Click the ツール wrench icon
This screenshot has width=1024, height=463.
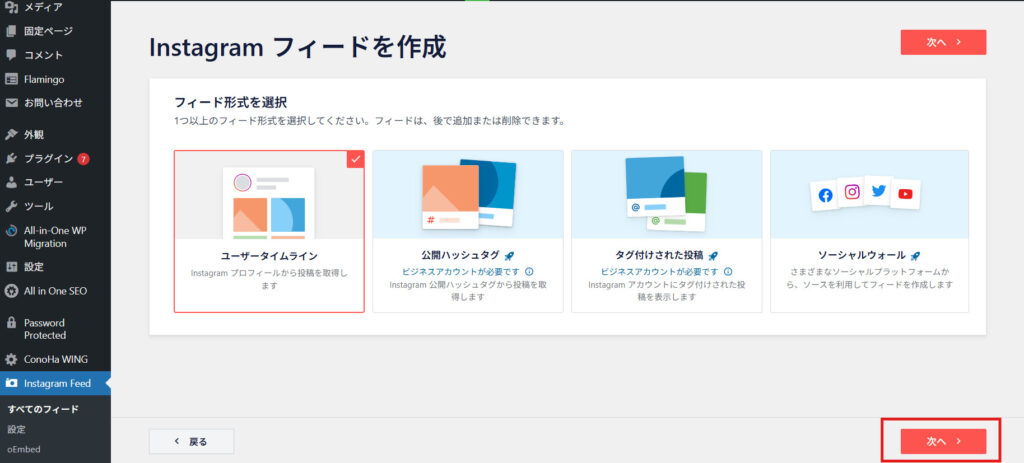[x=11, y=206]
